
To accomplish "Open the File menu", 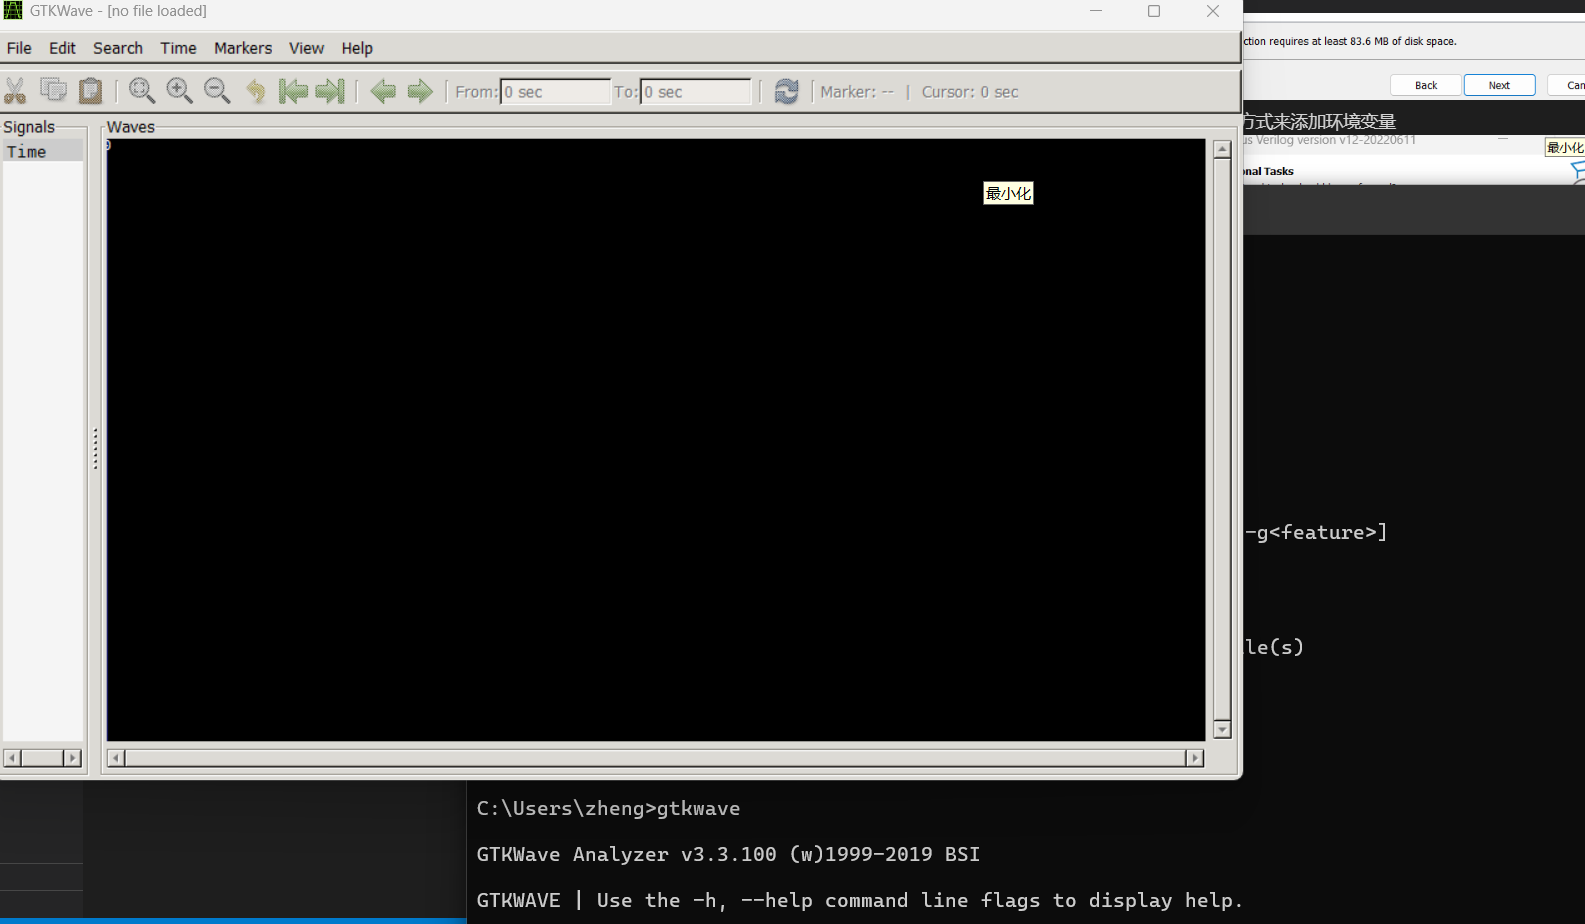I will coord(19,48).
